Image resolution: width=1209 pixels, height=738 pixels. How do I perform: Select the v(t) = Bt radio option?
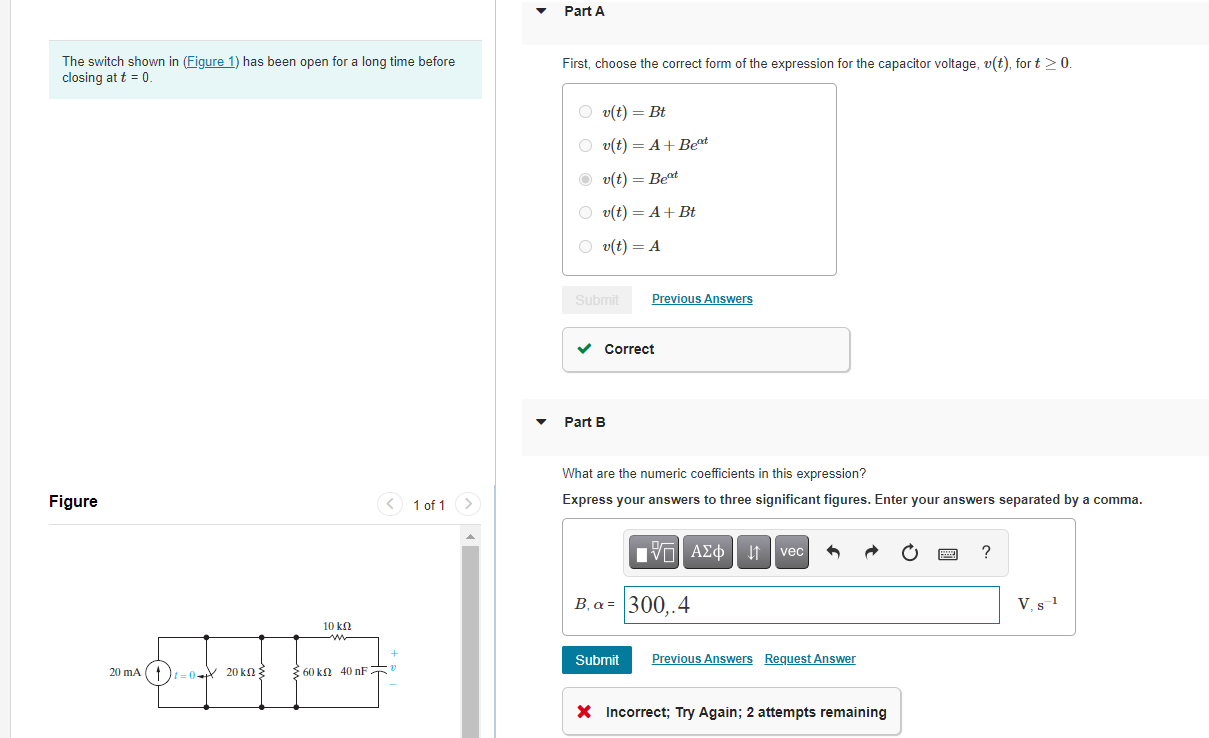[x=585, y=111]
